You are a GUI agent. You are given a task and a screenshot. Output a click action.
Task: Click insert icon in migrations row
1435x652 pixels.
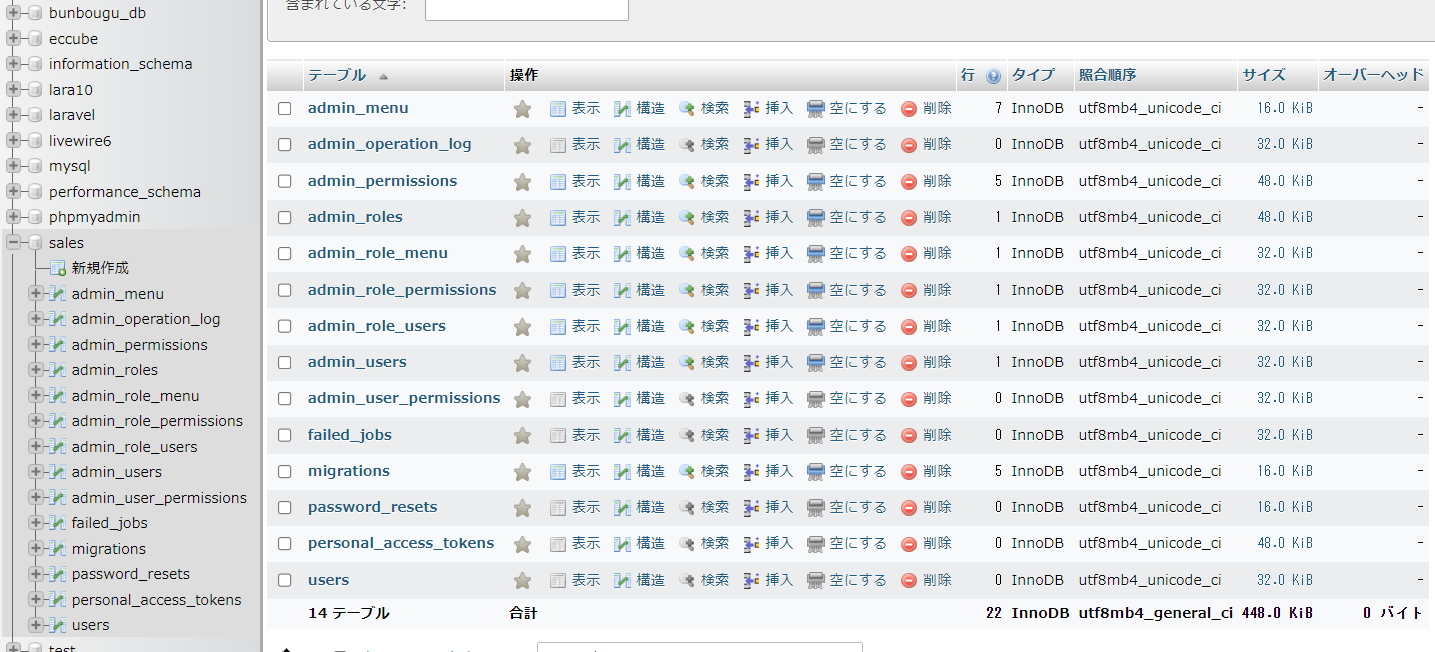(x=752, y=472)
